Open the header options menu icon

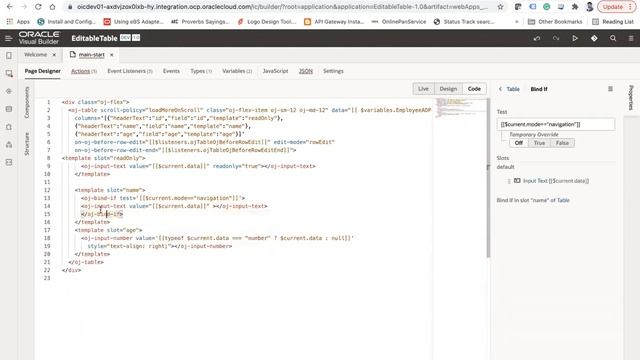(631, 38)
